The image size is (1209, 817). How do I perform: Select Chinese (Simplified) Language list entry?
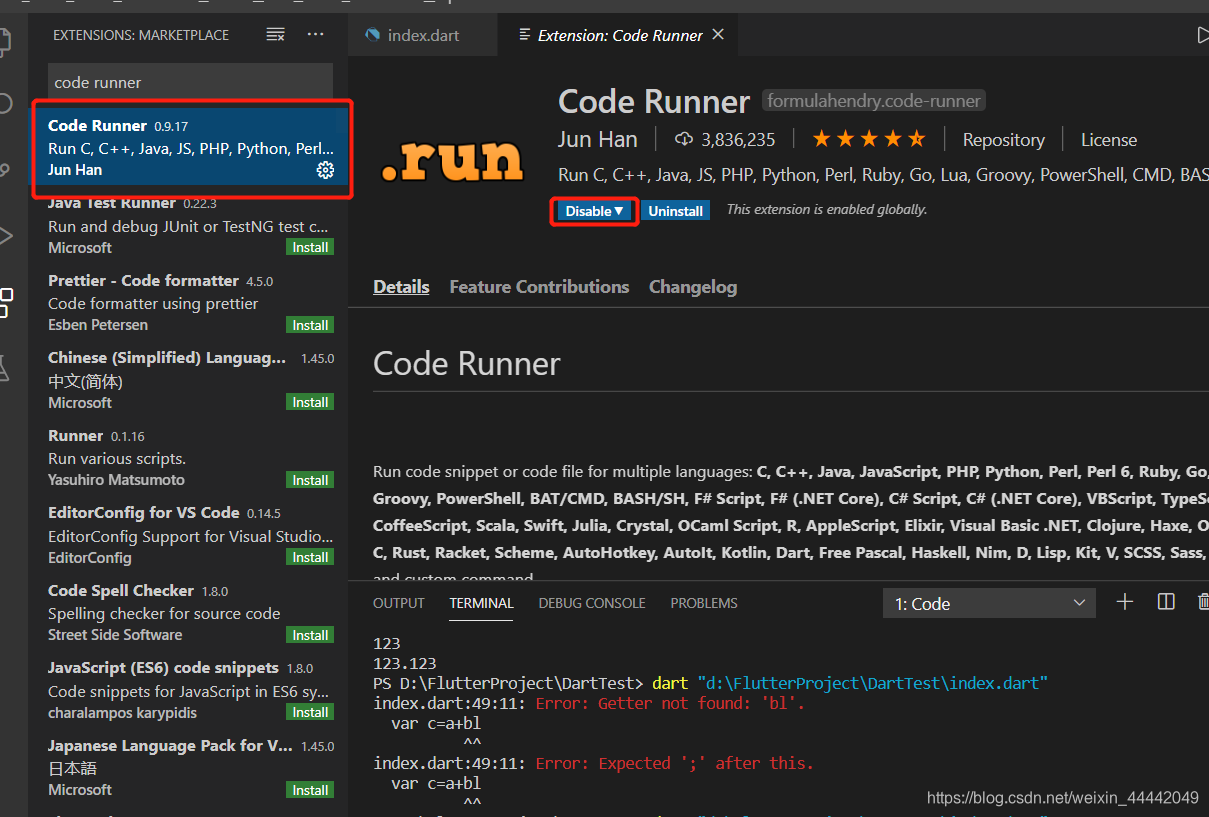[x=188, y=380]
